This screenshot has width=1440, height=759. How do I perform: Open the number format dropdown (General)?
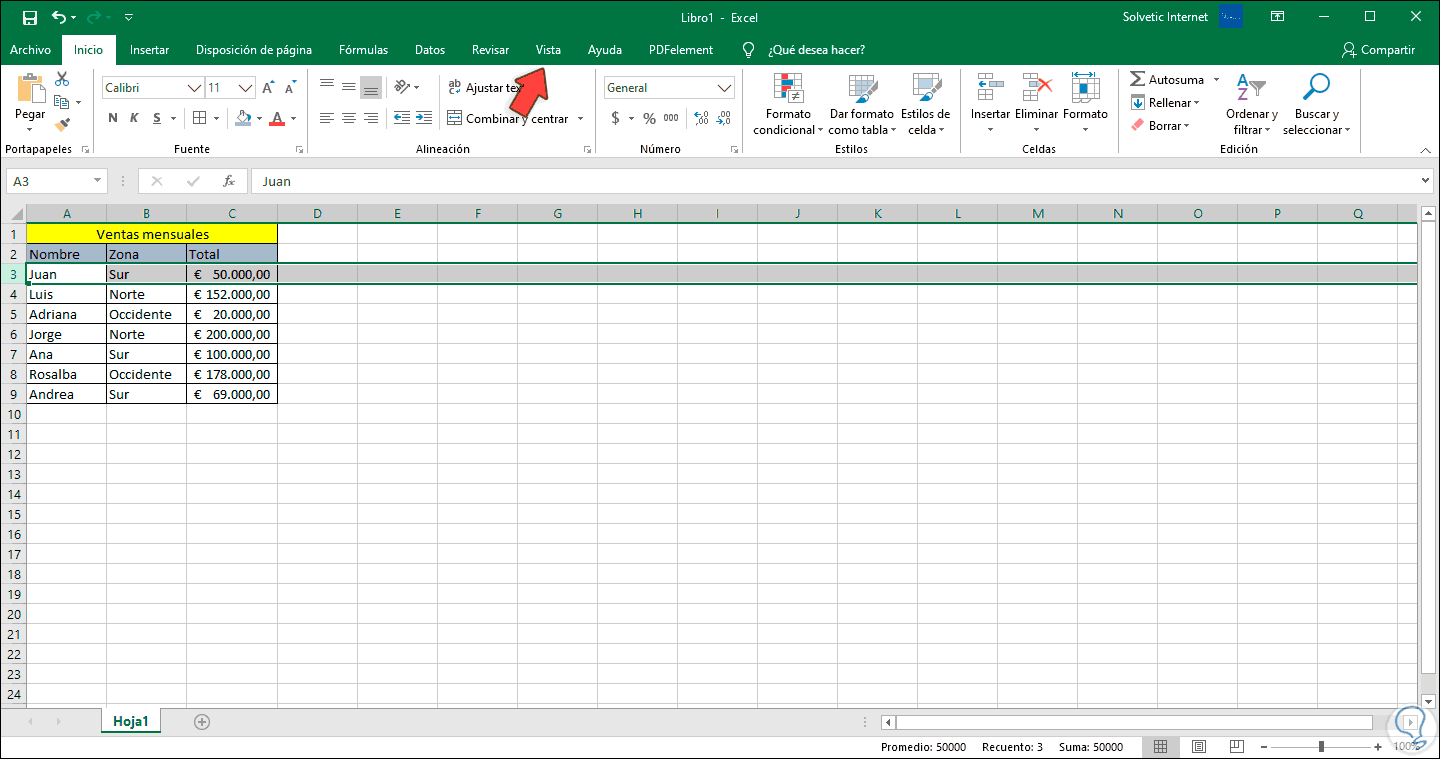coord(725,88)
